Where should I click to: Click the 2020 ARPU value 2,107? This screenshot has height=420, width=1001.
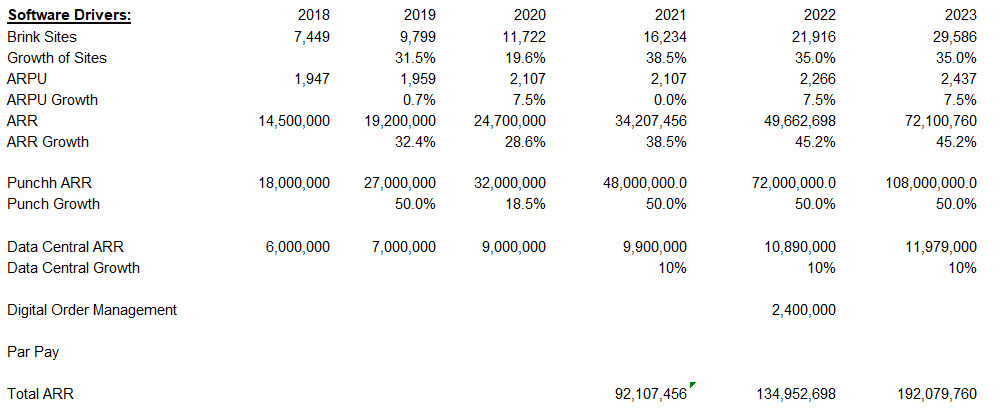click(528, 79)
